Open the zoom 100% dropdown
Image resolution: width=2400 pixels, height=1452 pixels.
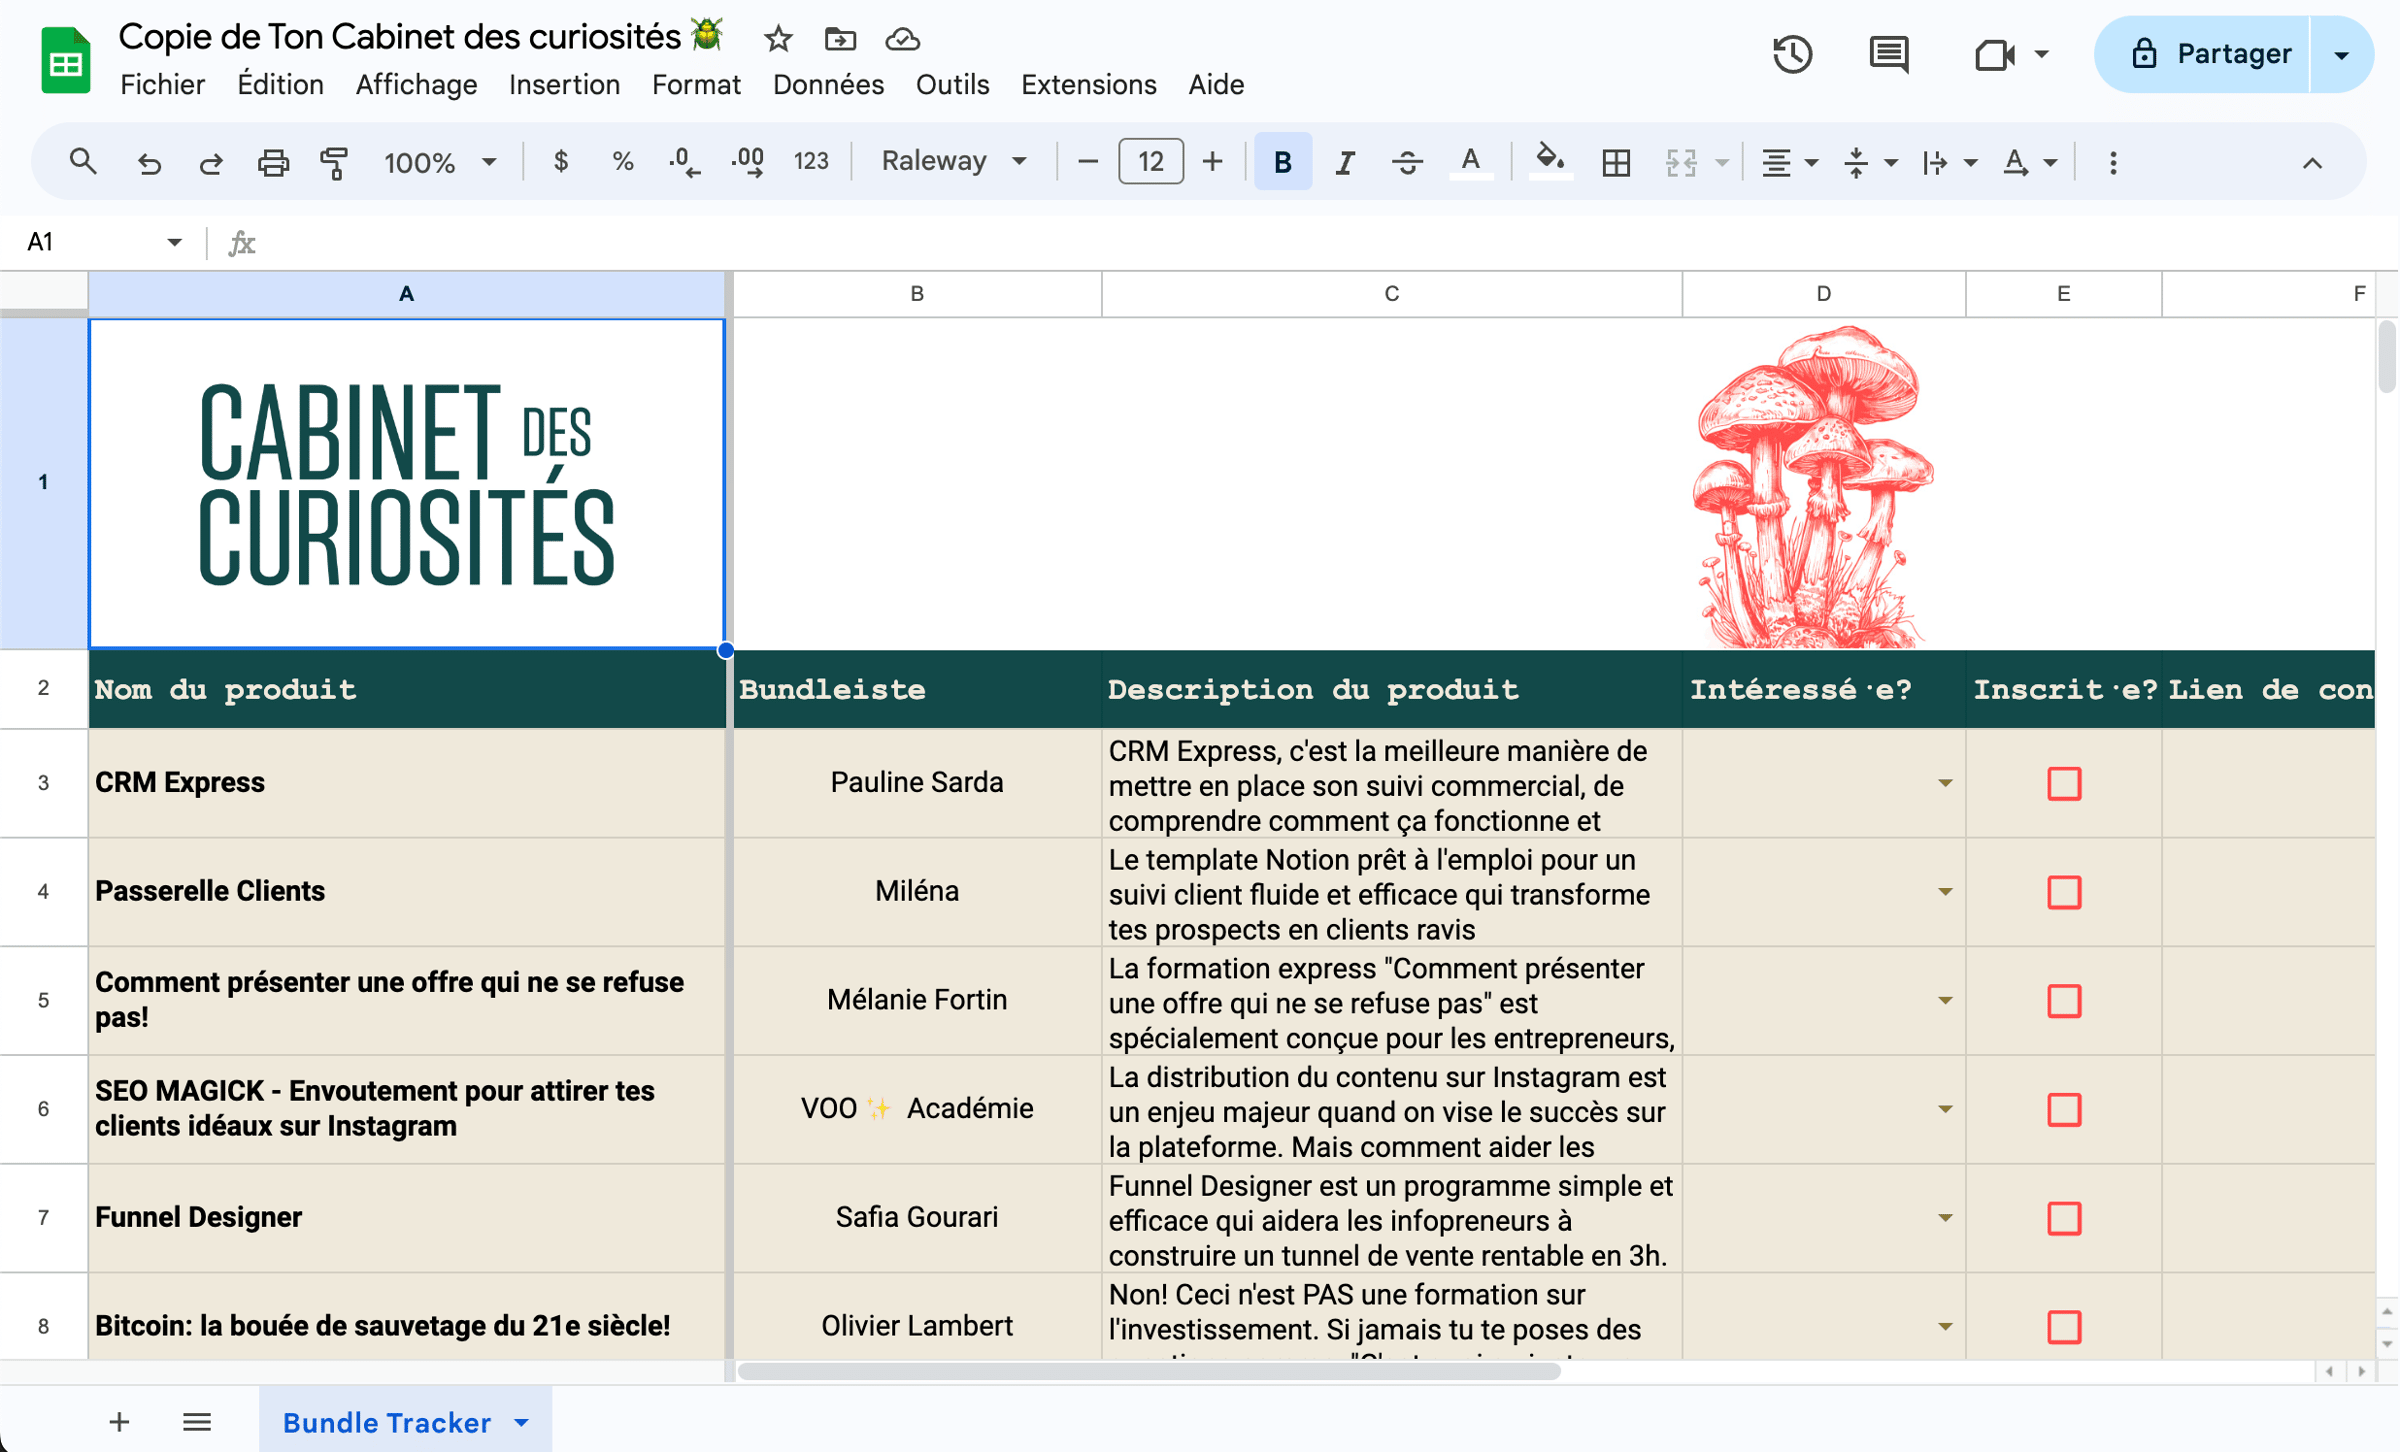[x=440, y=162]
